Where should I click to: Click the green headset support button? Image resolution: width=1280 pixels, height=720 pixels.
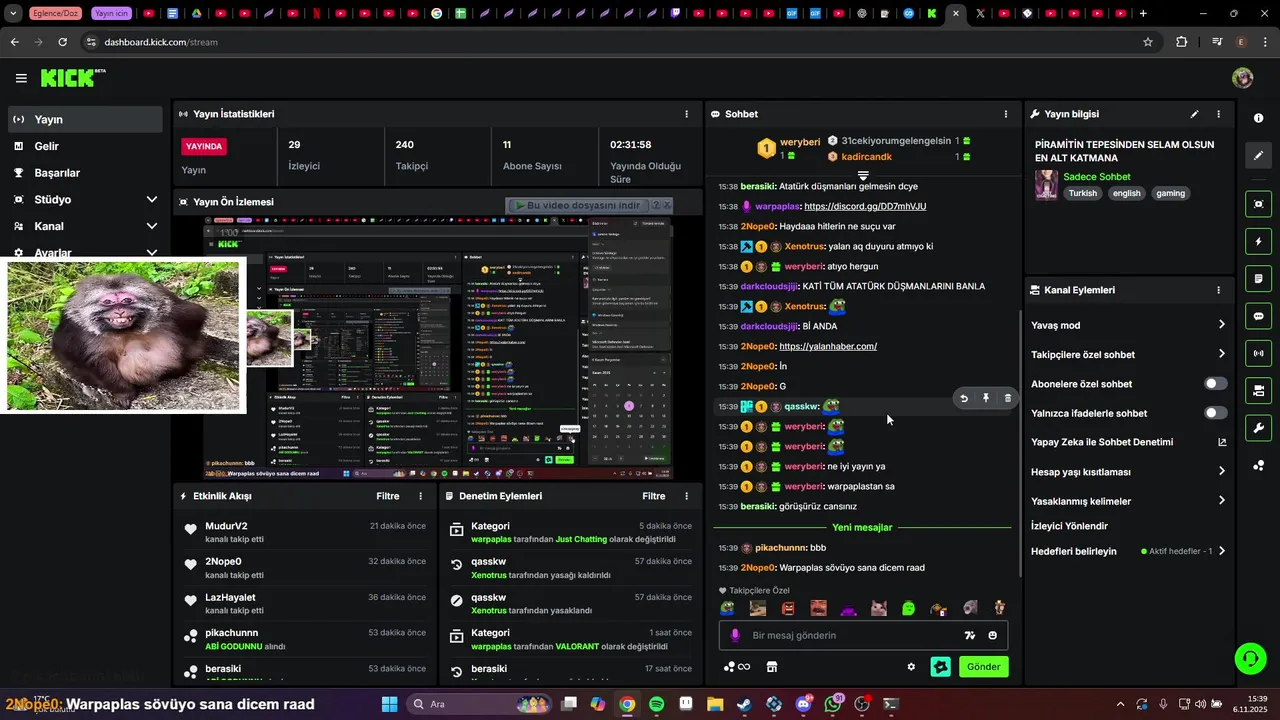coord(1250,658)
